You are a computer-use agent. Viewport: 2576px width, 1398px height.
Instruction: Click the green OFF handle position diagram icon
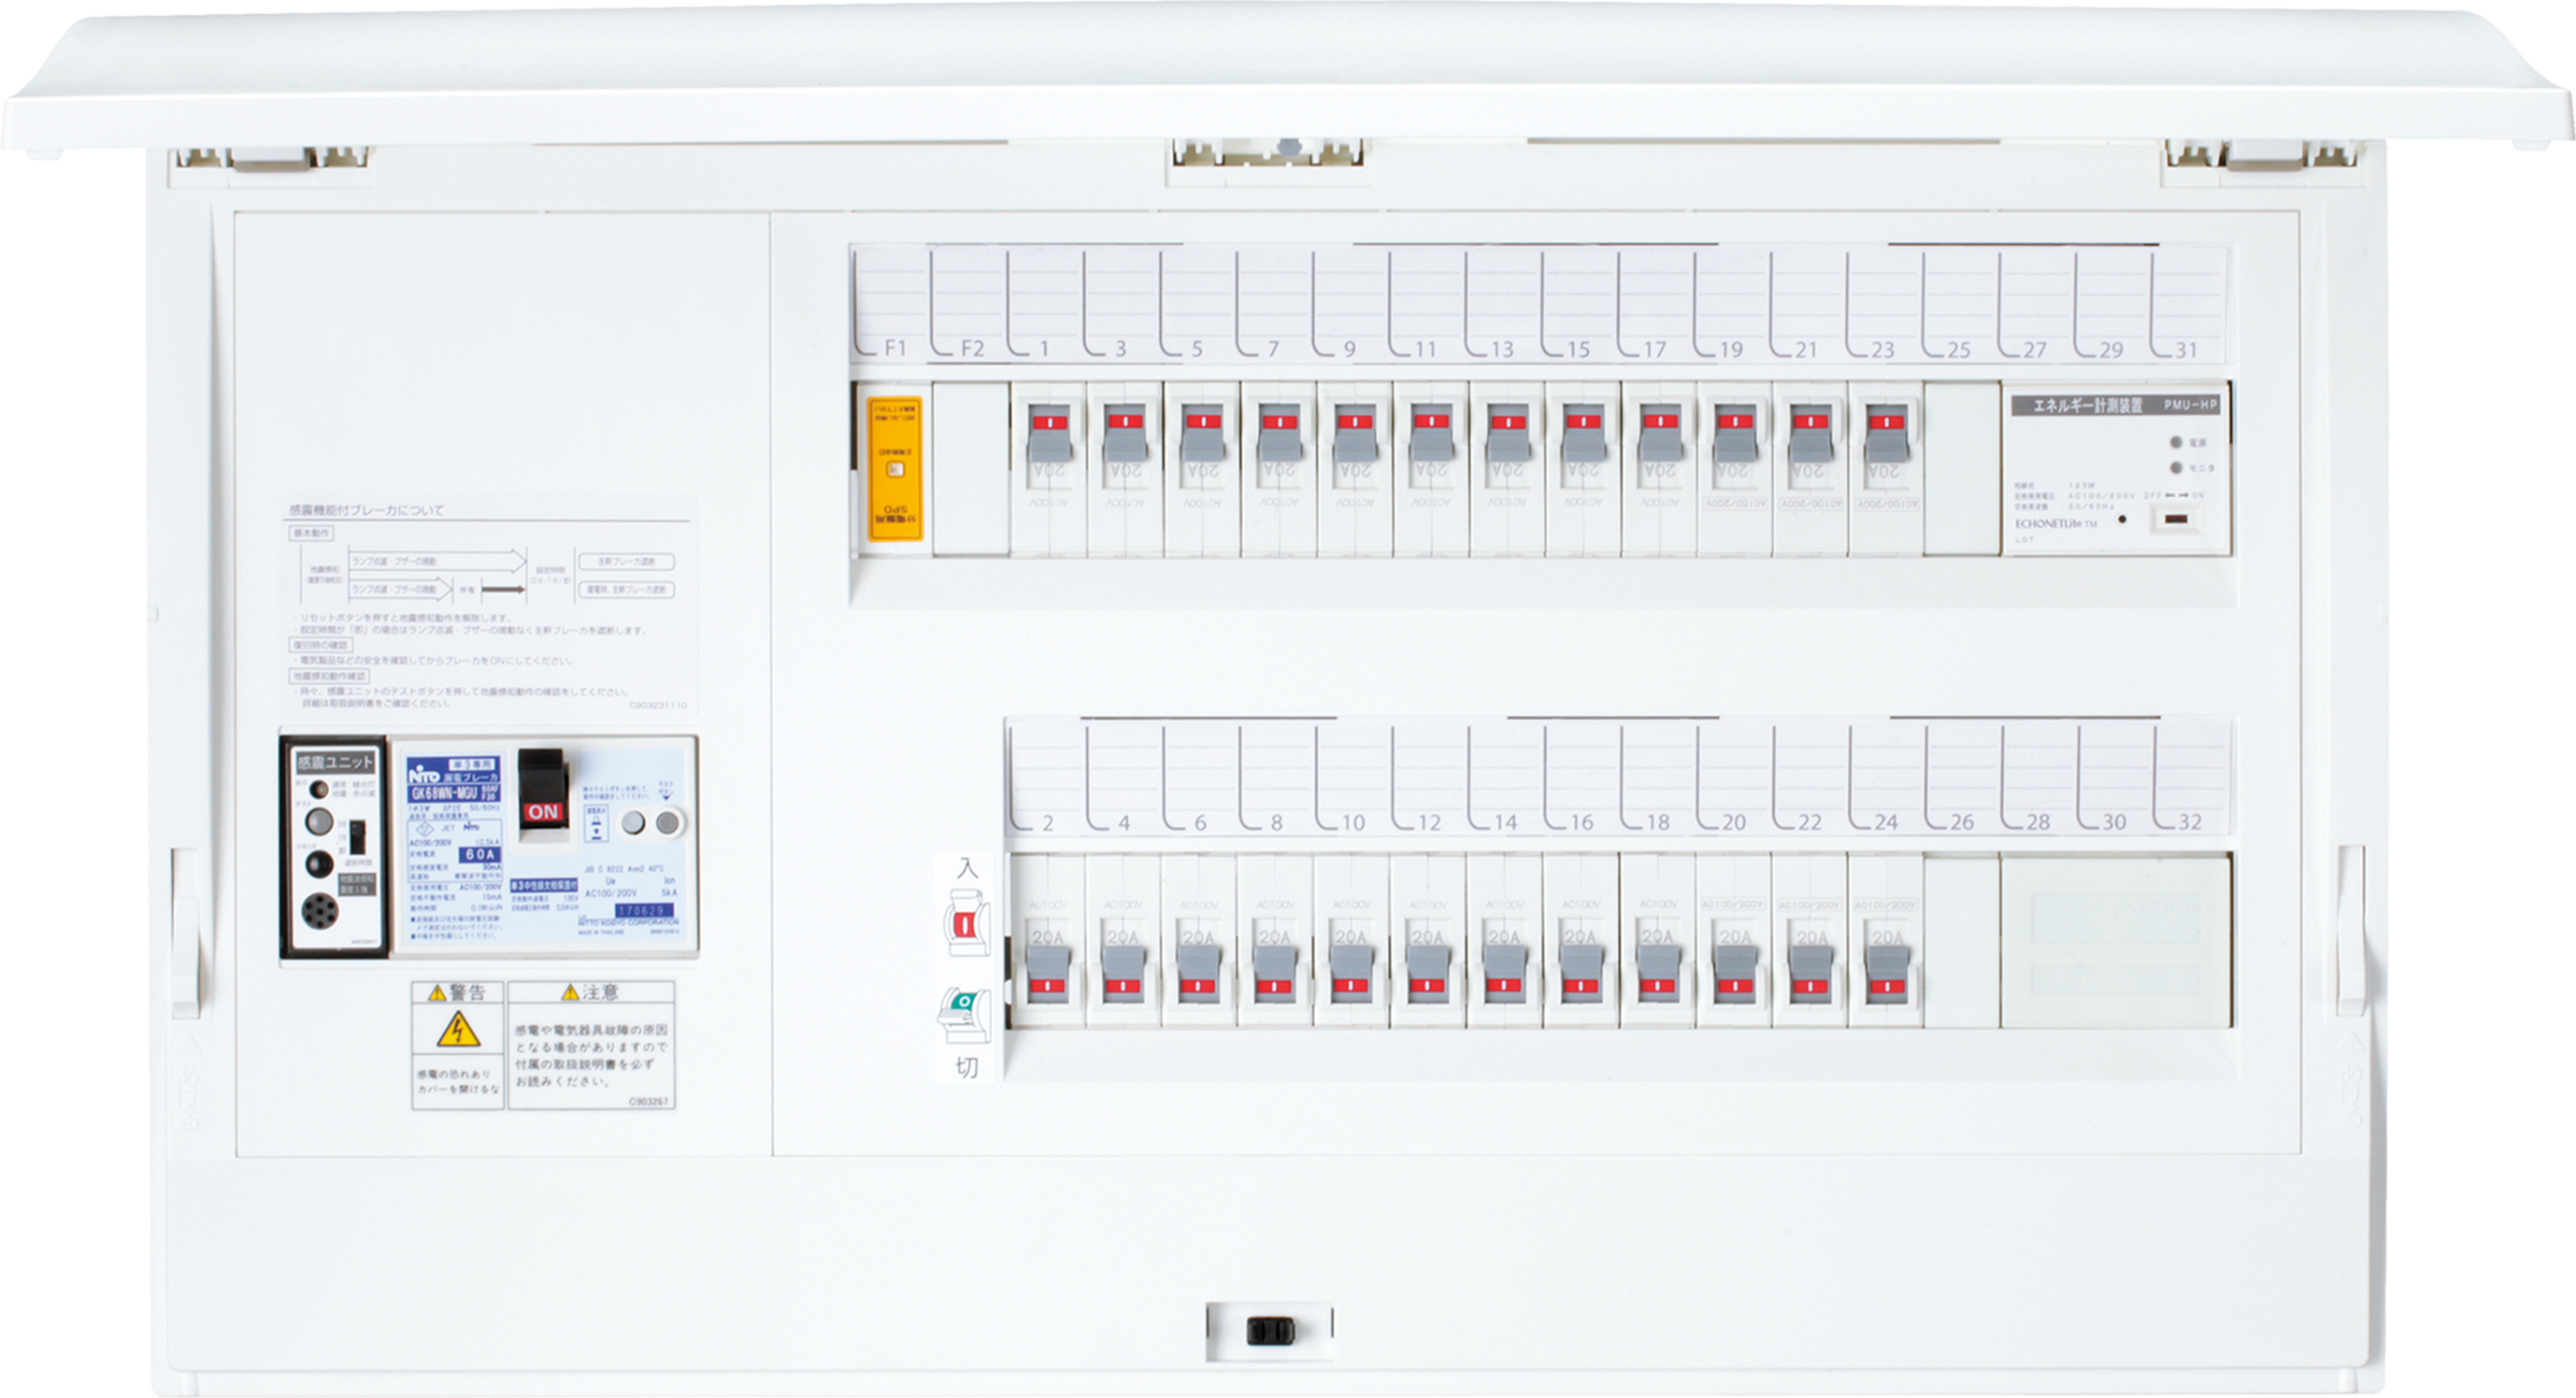[x=964, y=1014]
